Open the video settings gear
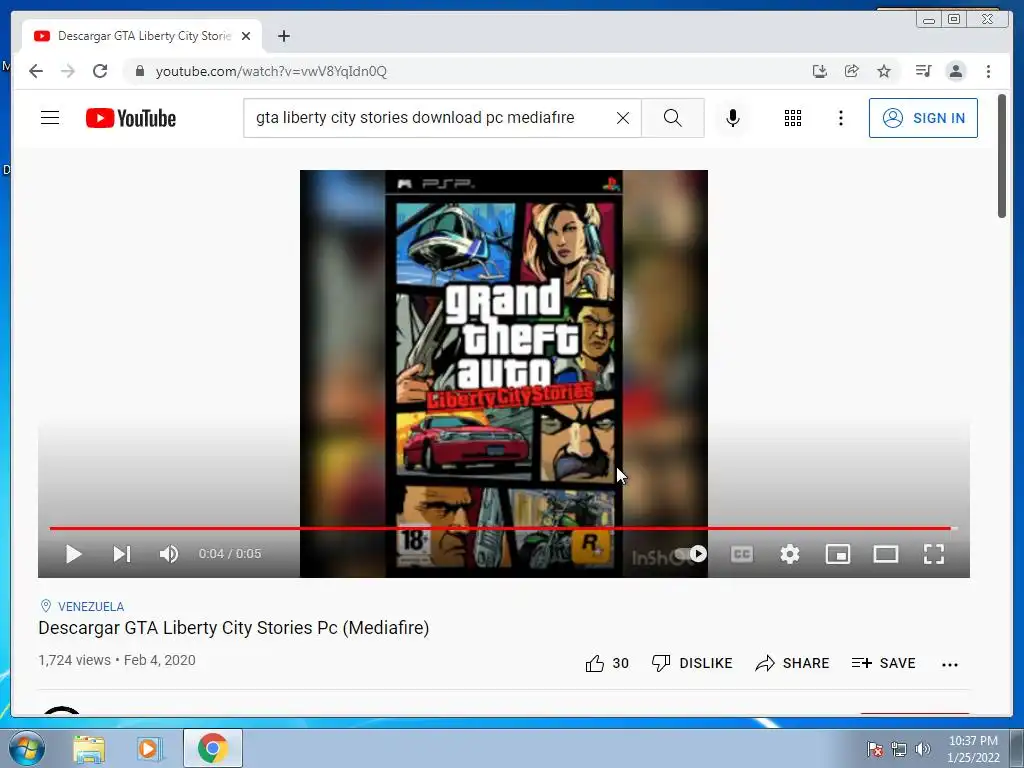 pyautogui.click(x=790, y=554)
